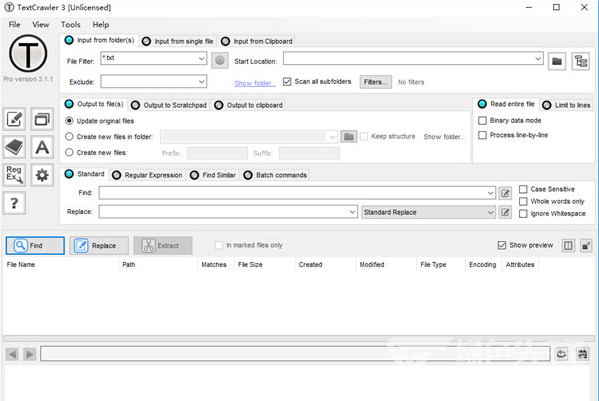Select Update original files radio button

[x=69, y=121]
